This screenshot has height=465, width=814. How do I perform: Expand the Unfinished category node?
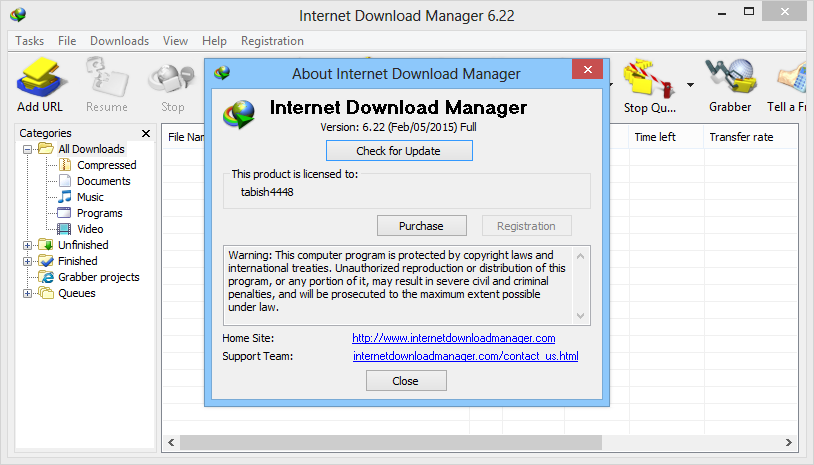(x=28, y=245)
